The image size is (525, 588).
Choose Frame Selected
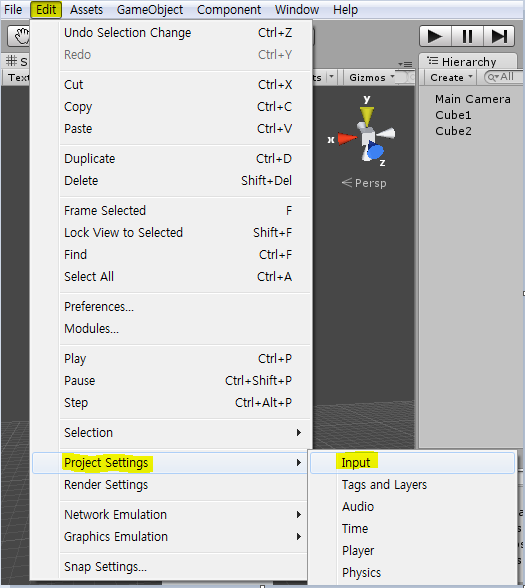tap(172, 211)
